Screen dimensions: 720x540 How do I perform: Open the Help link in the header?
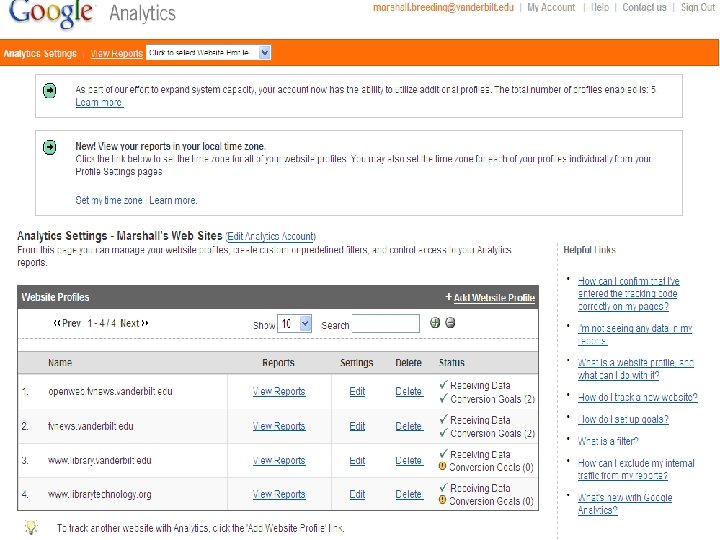click(x=599, y=7)
